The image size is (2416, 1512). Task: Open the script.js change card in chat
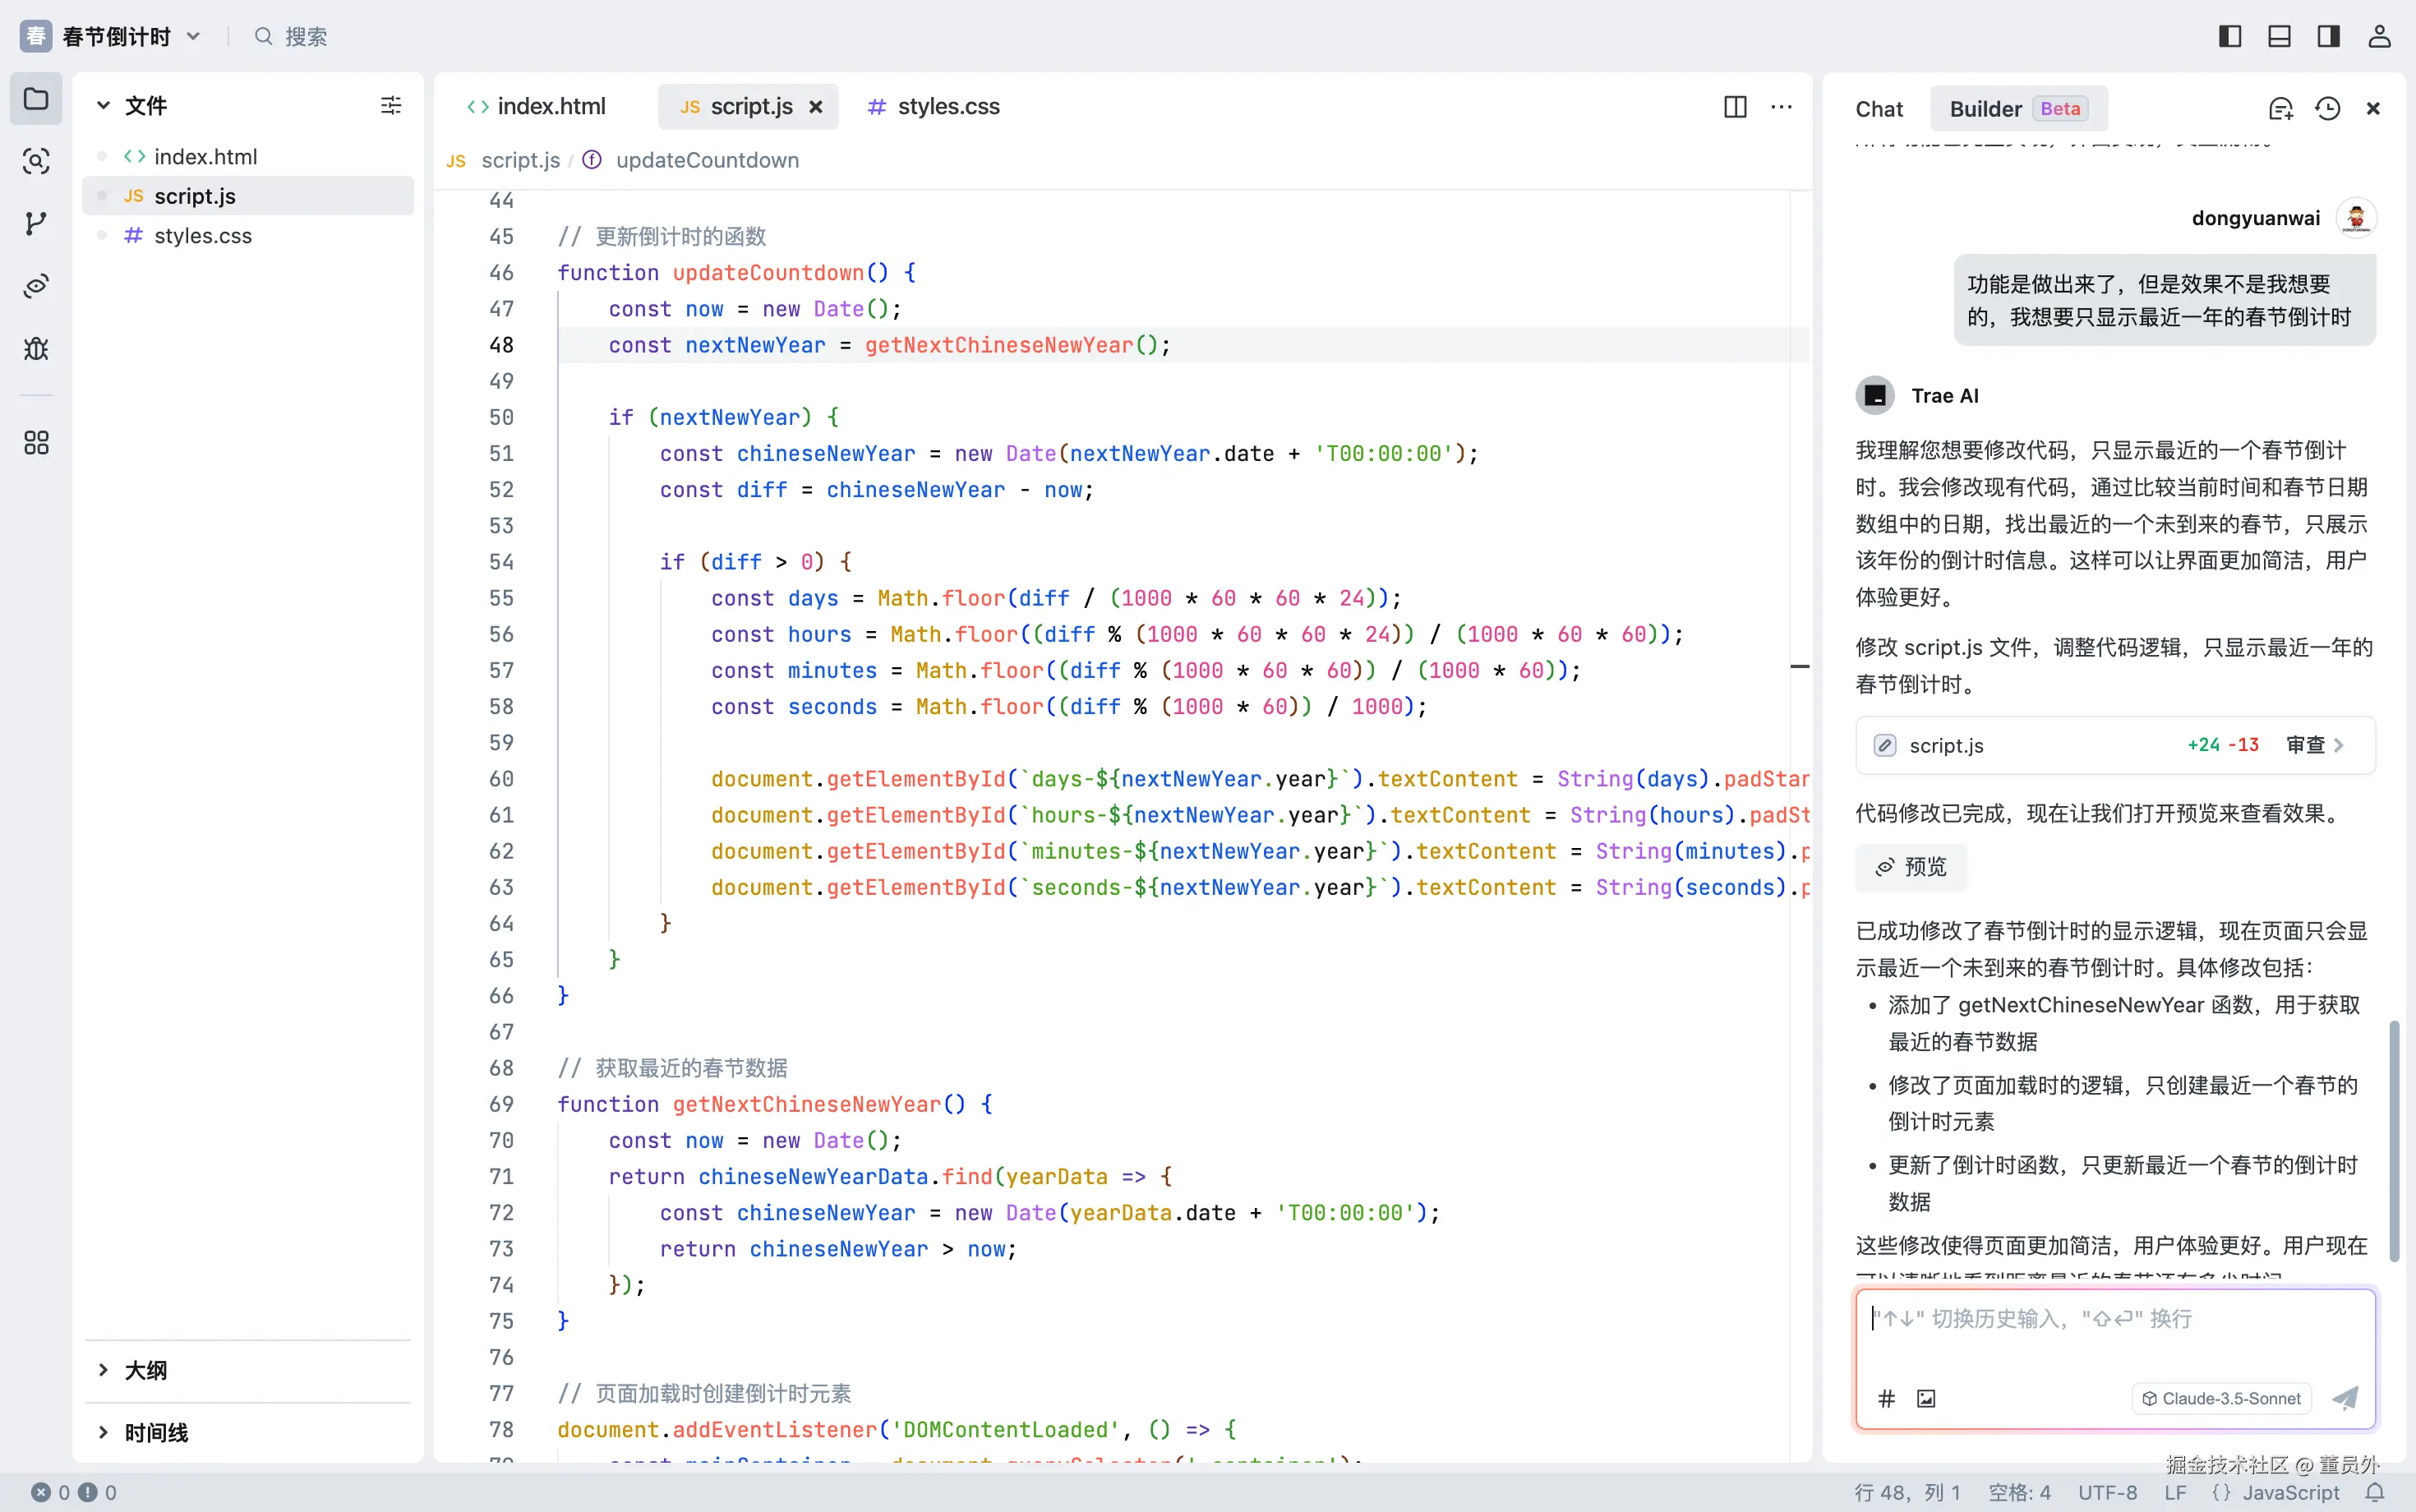[2115, 745]
